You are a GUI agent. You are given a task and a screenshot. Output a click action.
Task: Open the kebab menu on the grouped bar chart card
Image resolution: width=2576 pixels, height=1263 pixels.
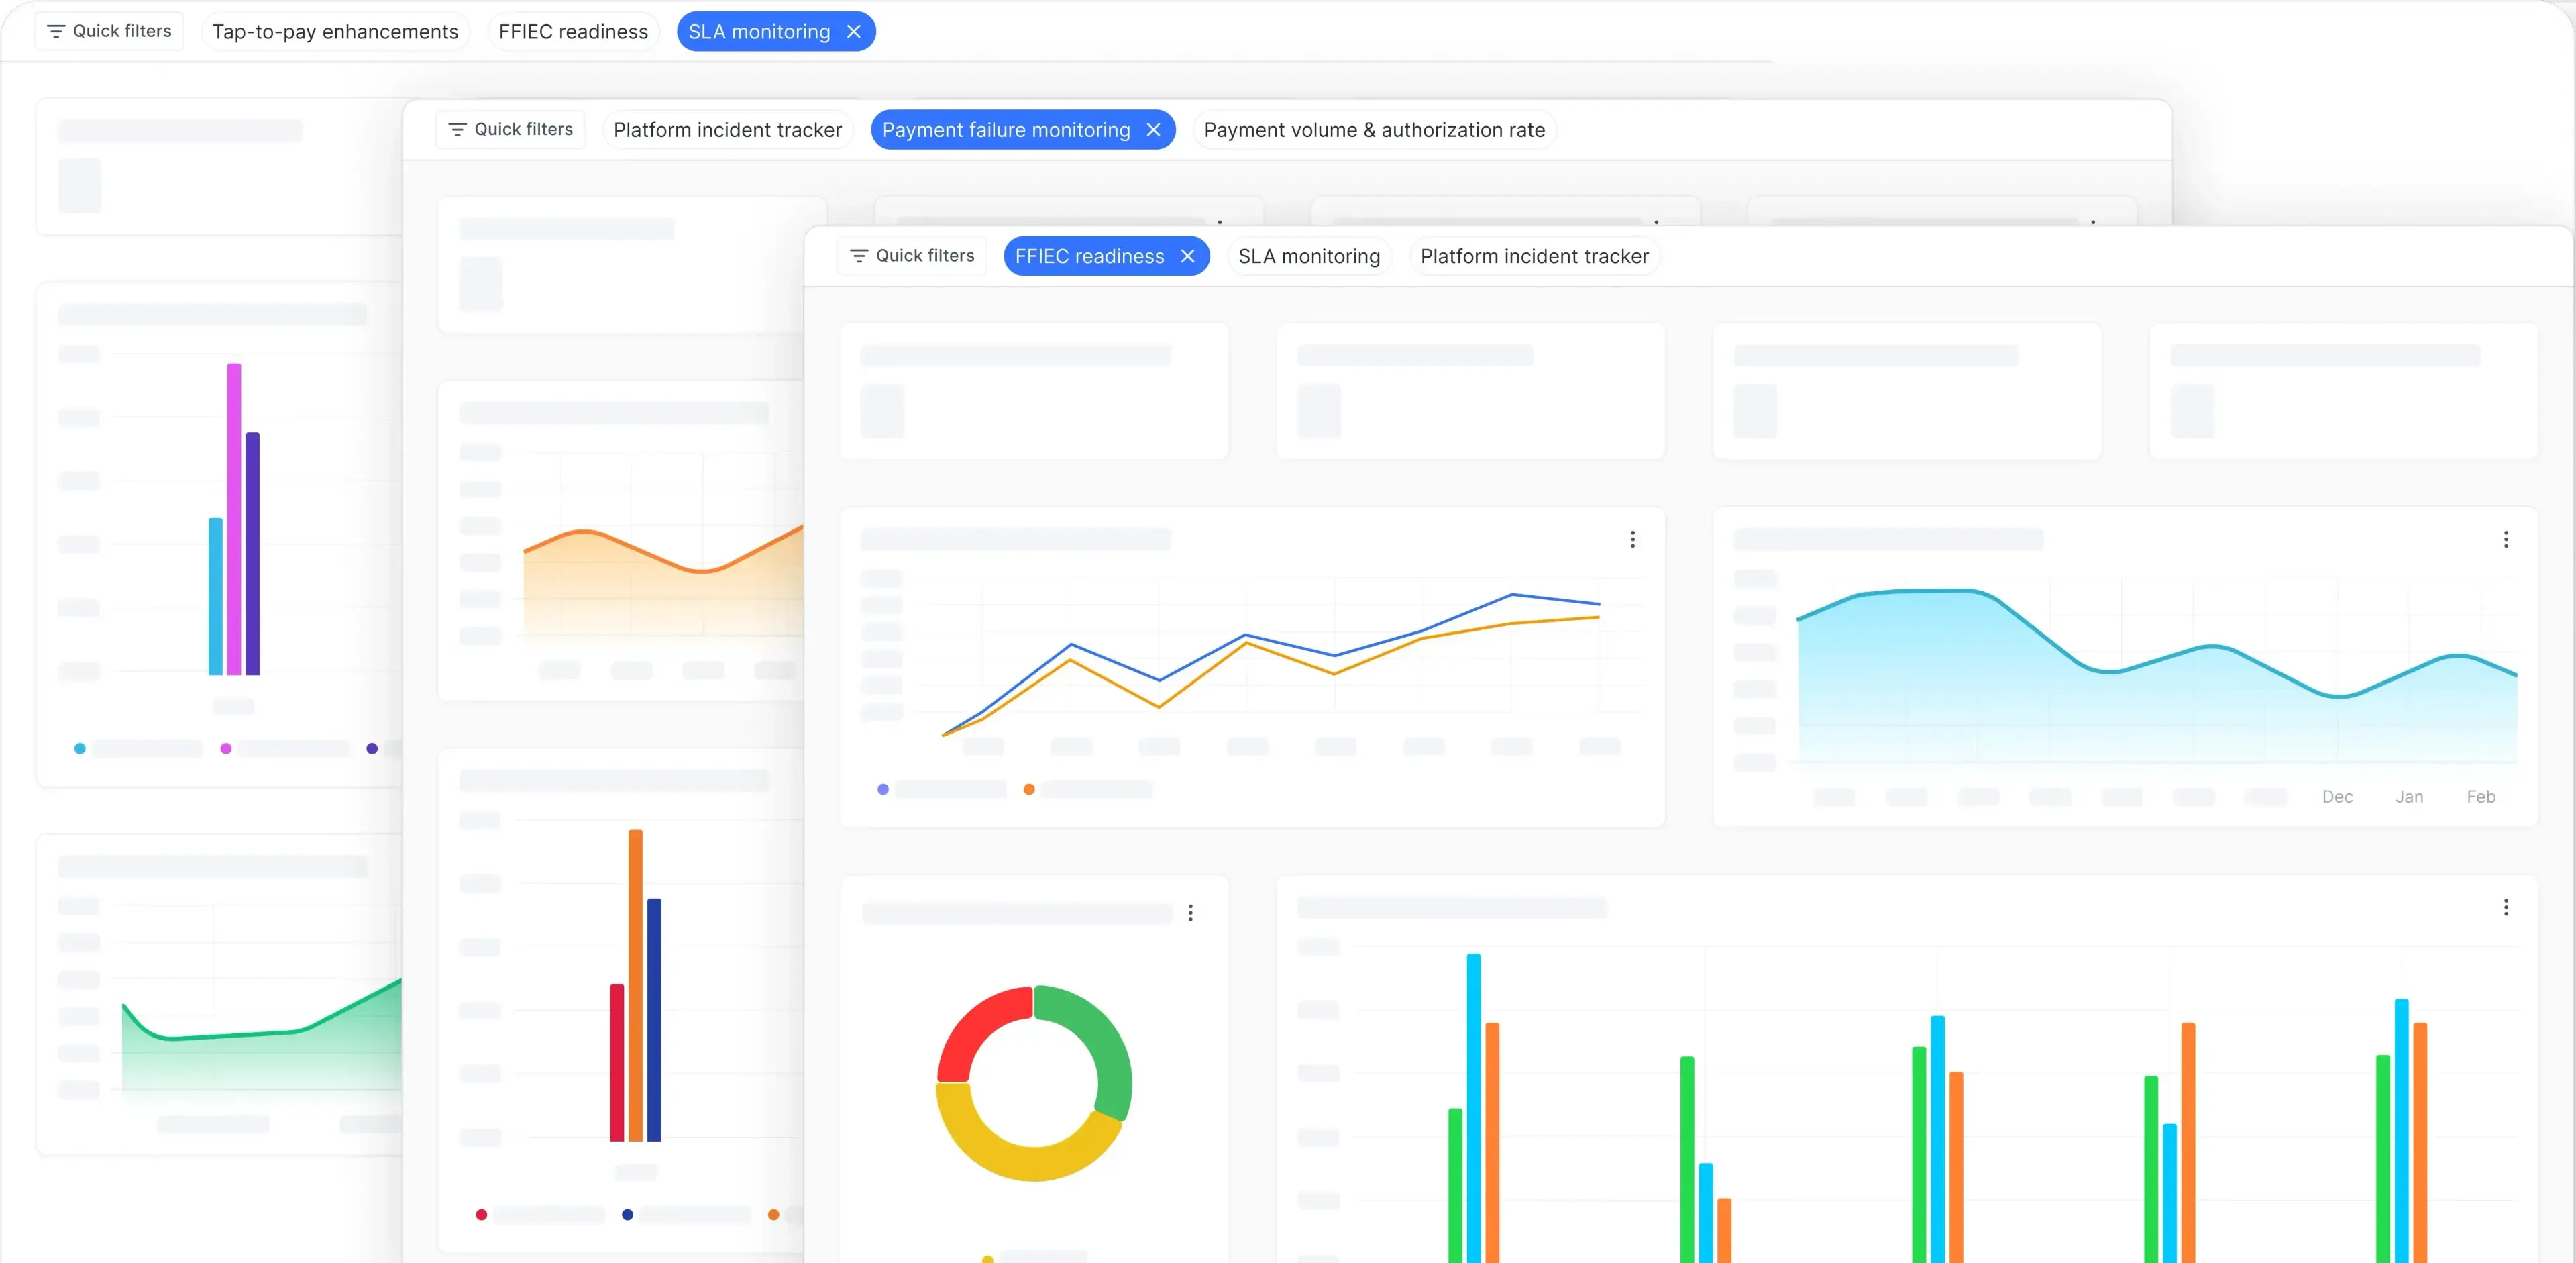click(x=2507, y=907)
